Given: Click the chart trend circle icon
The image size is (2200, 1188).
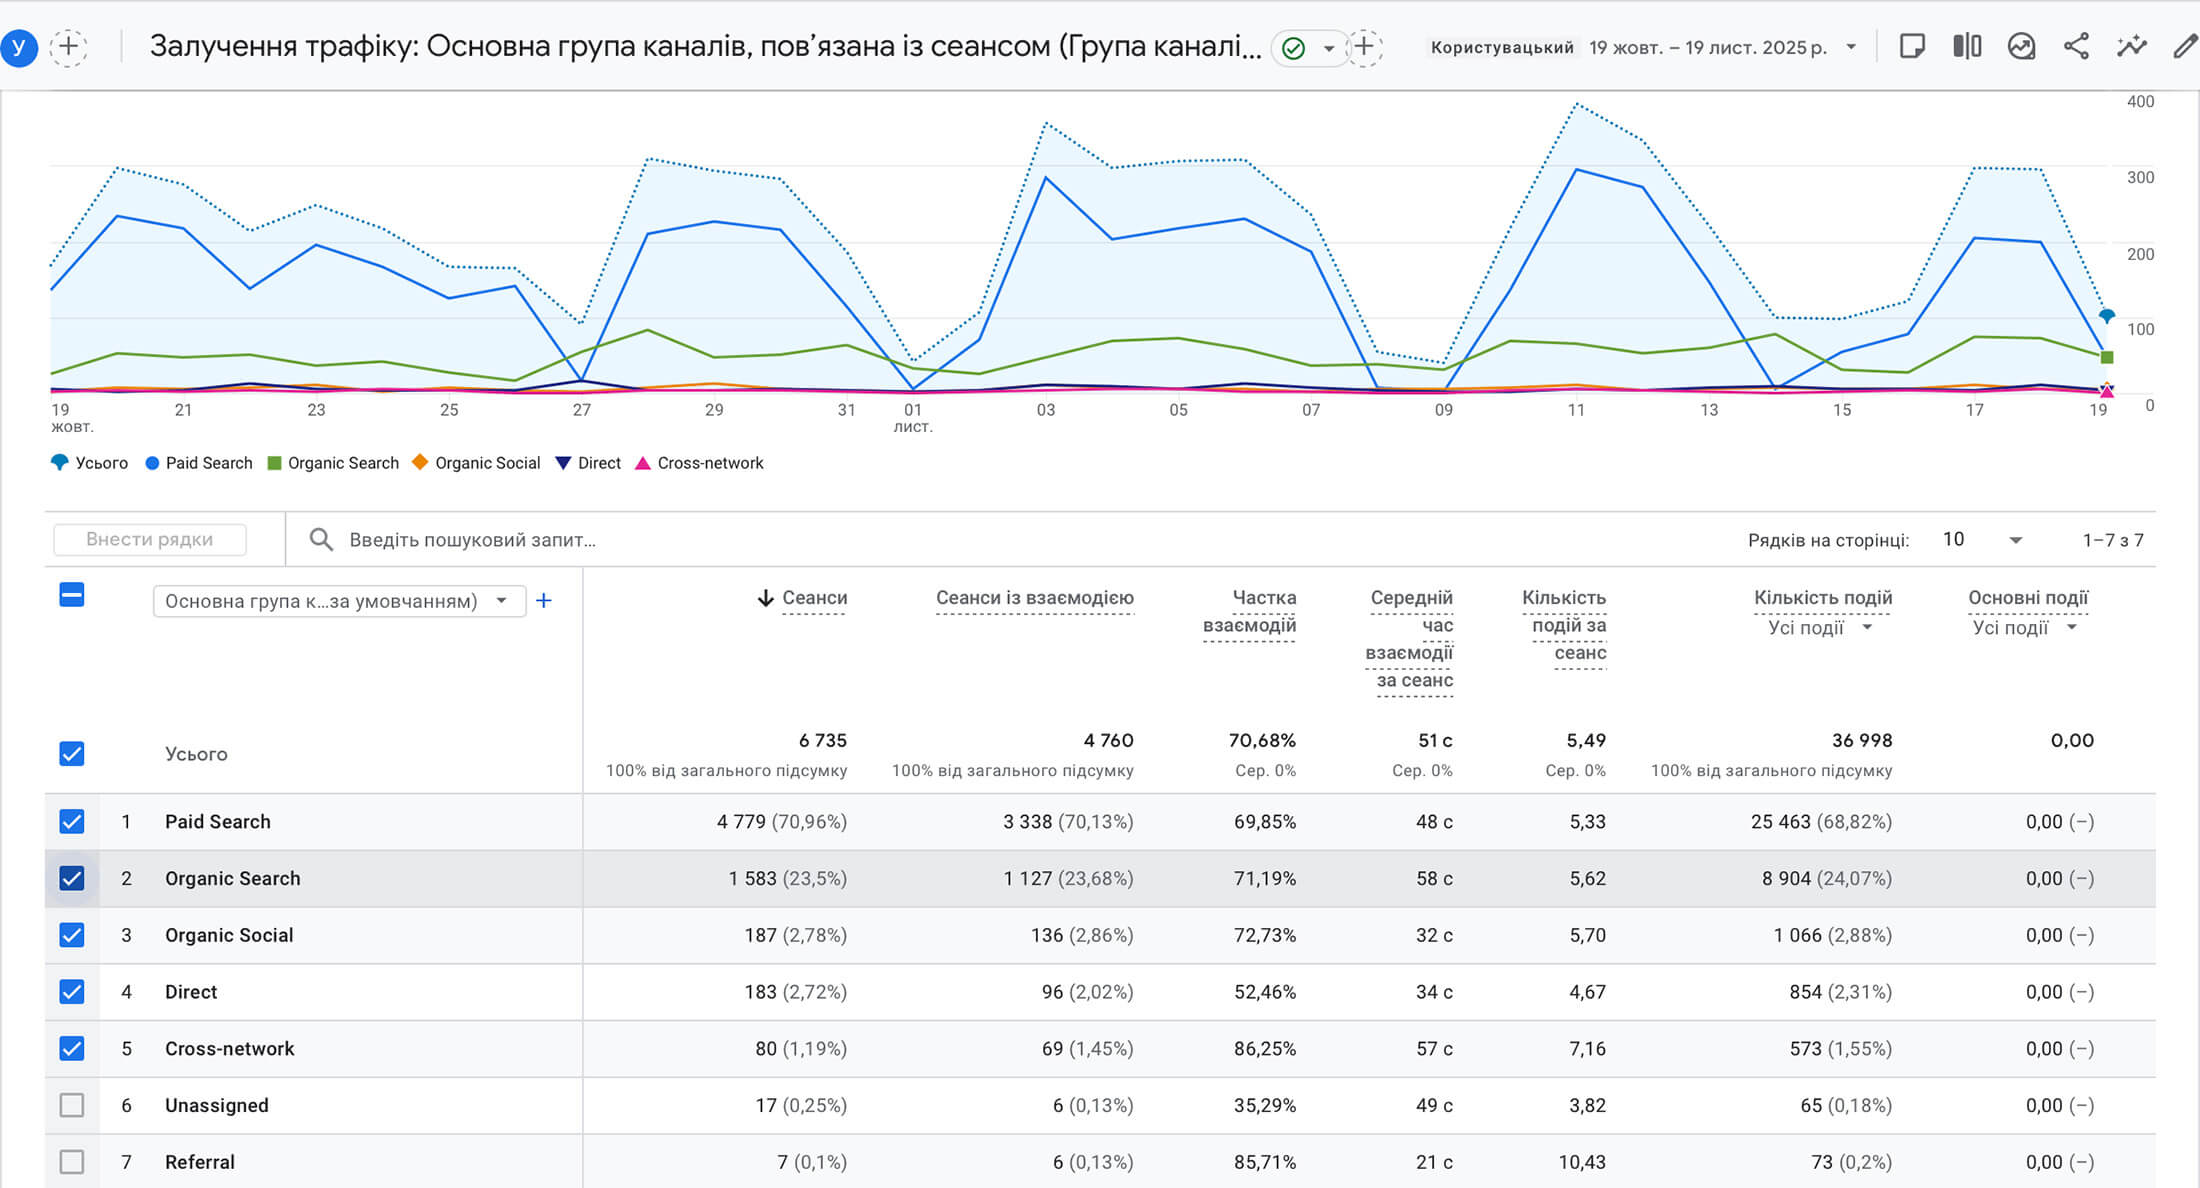Looking at the screenshot, I should 2021,46.
